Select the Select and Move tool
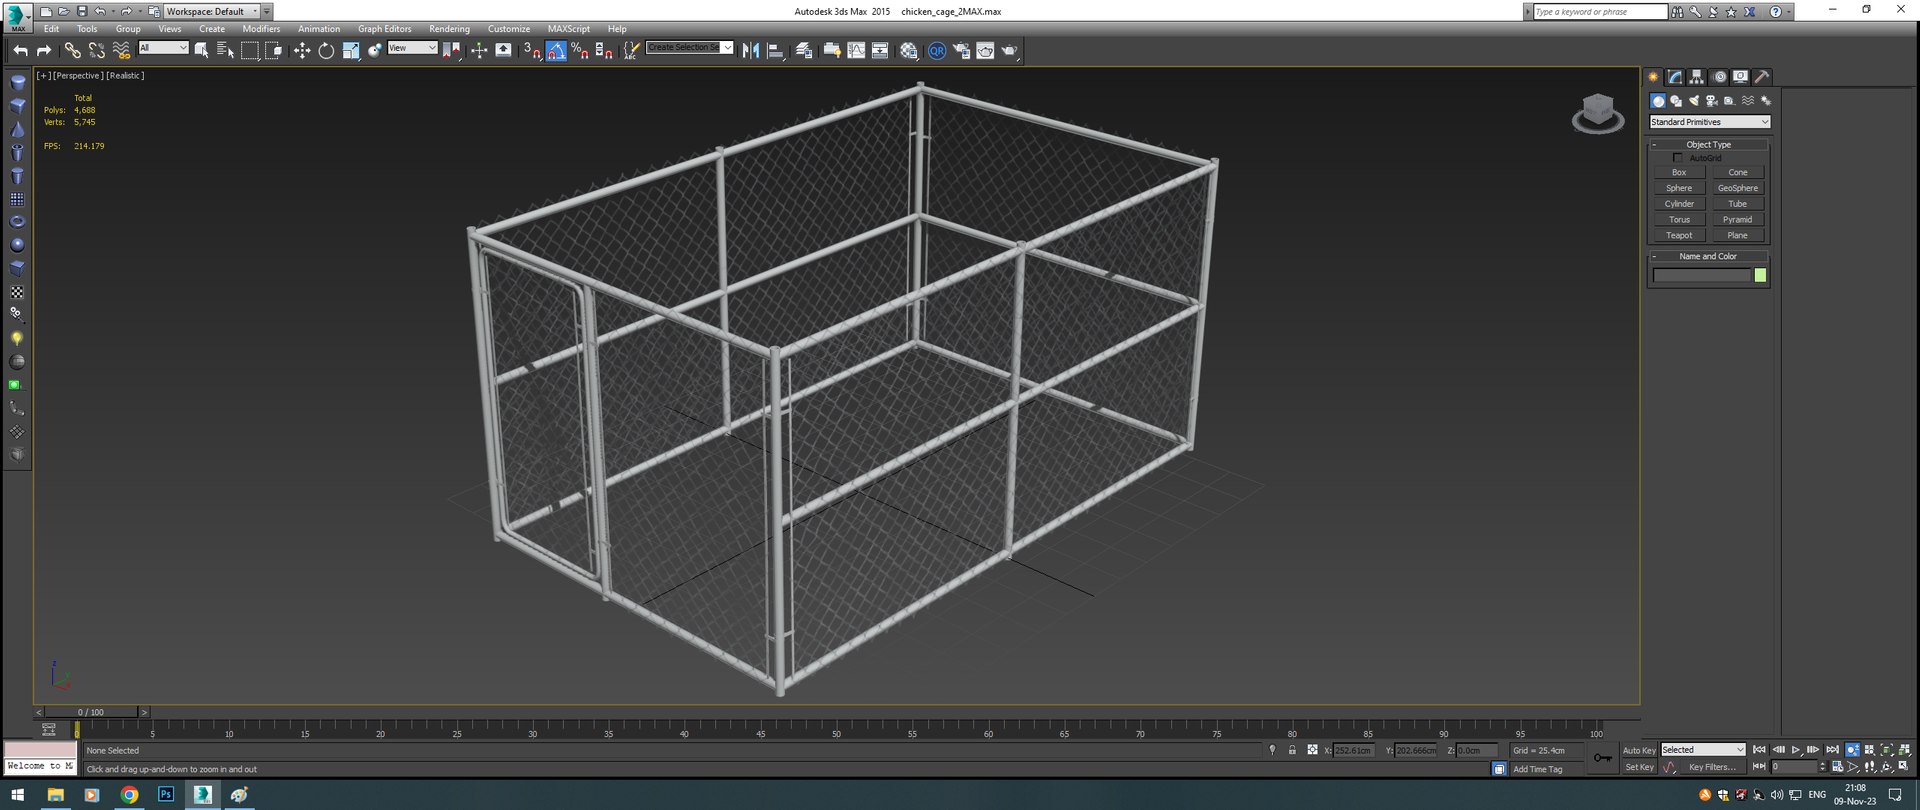The image size is (1920, 810). coord(302,50)
